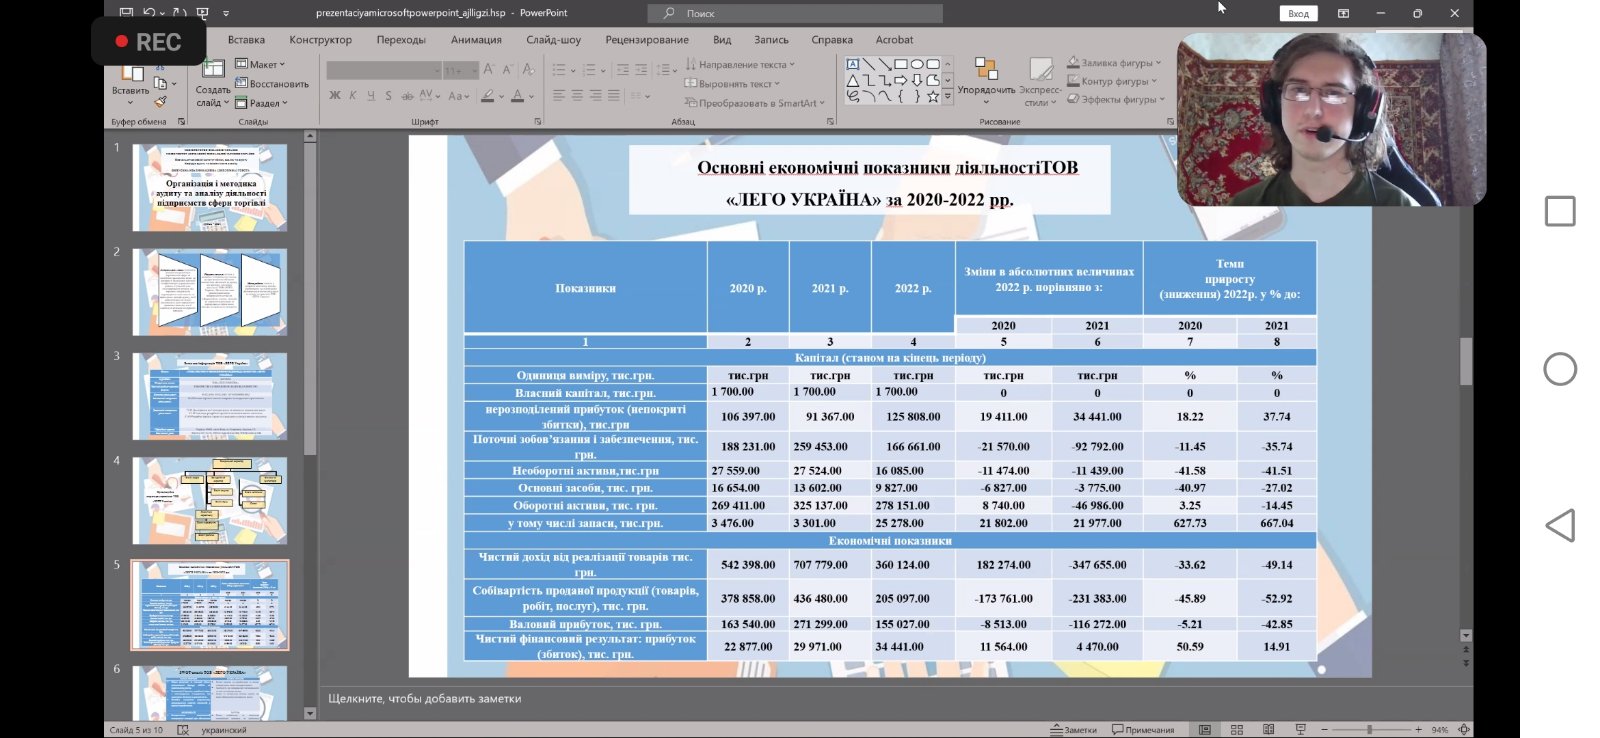
Task: Open character spacing AV dropdown
Action: click(429, 96)
